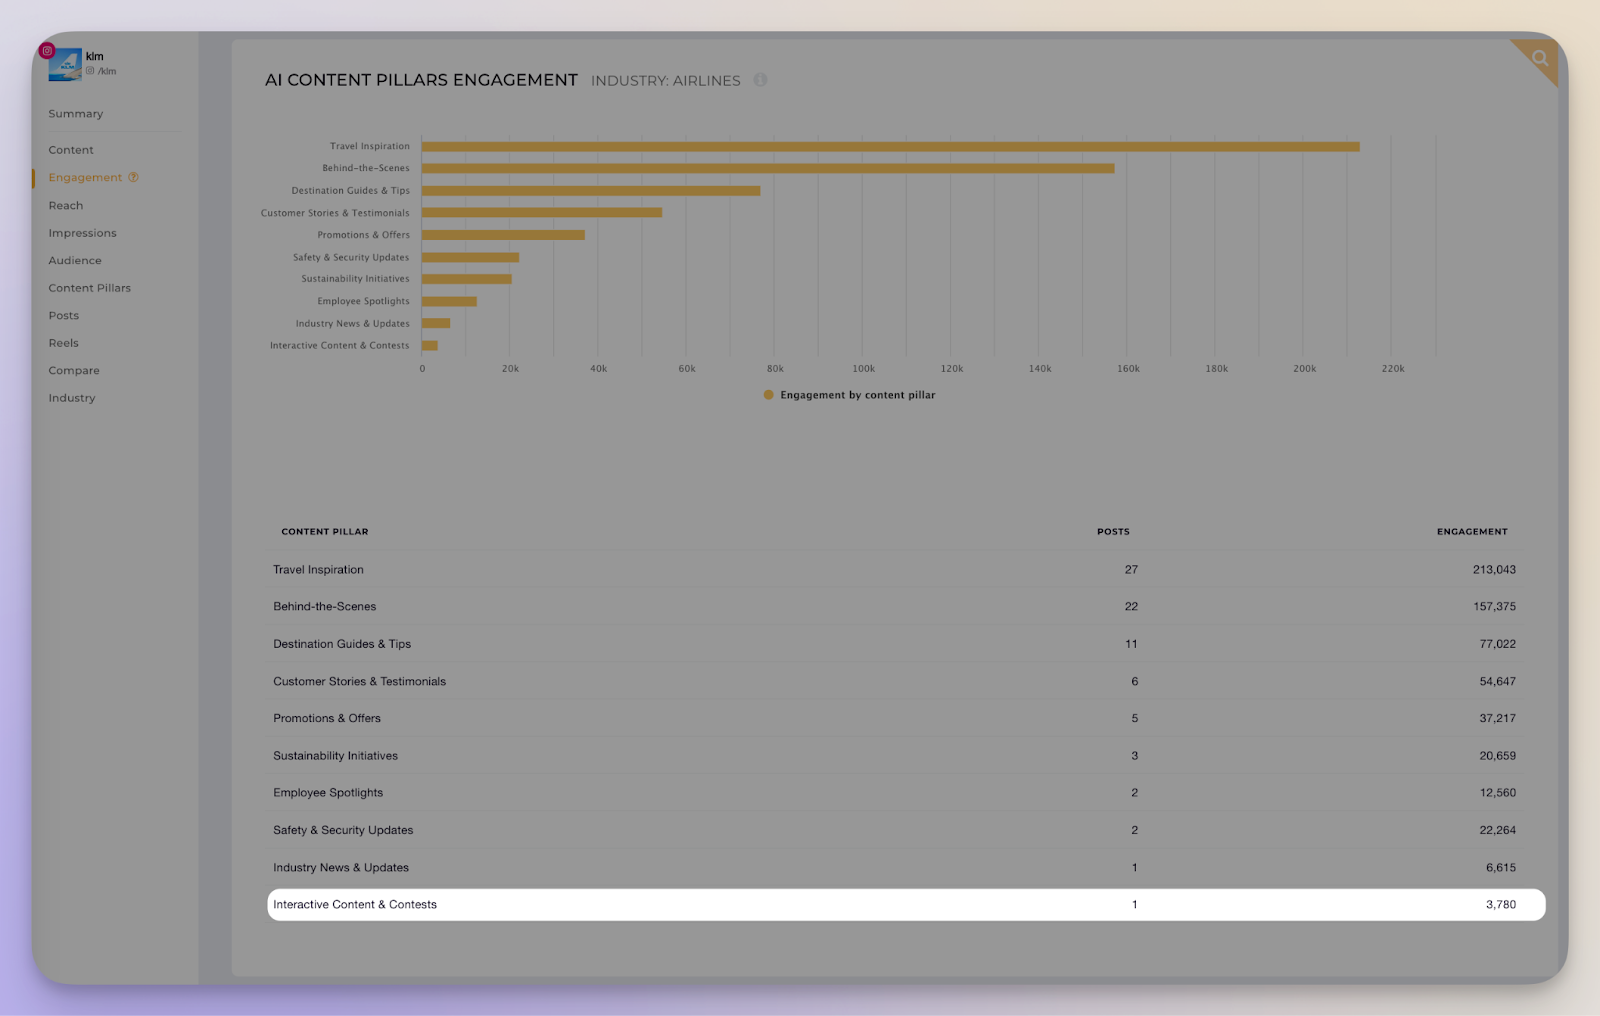Click Sustainability Initiatives table row name

pos(336,756)
